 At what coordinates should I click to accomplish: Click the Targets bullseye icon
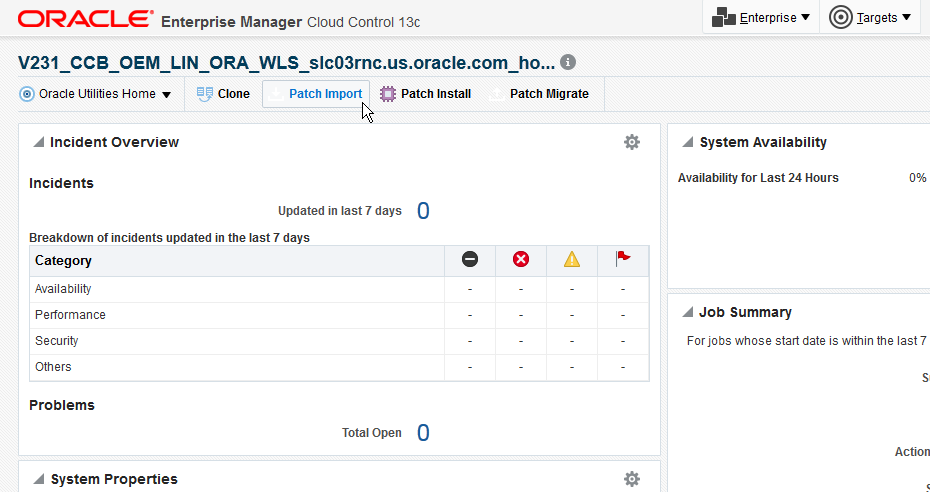click(x=840, y=18)
